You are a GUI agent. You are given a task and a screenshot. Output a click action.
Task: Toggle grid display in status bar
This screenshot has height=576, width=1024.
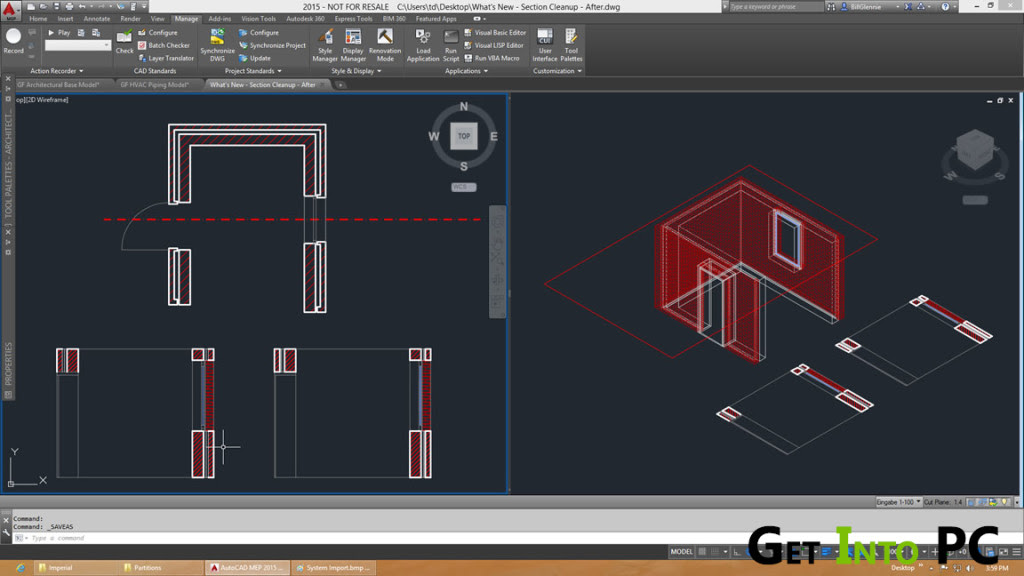coord(703,552)
